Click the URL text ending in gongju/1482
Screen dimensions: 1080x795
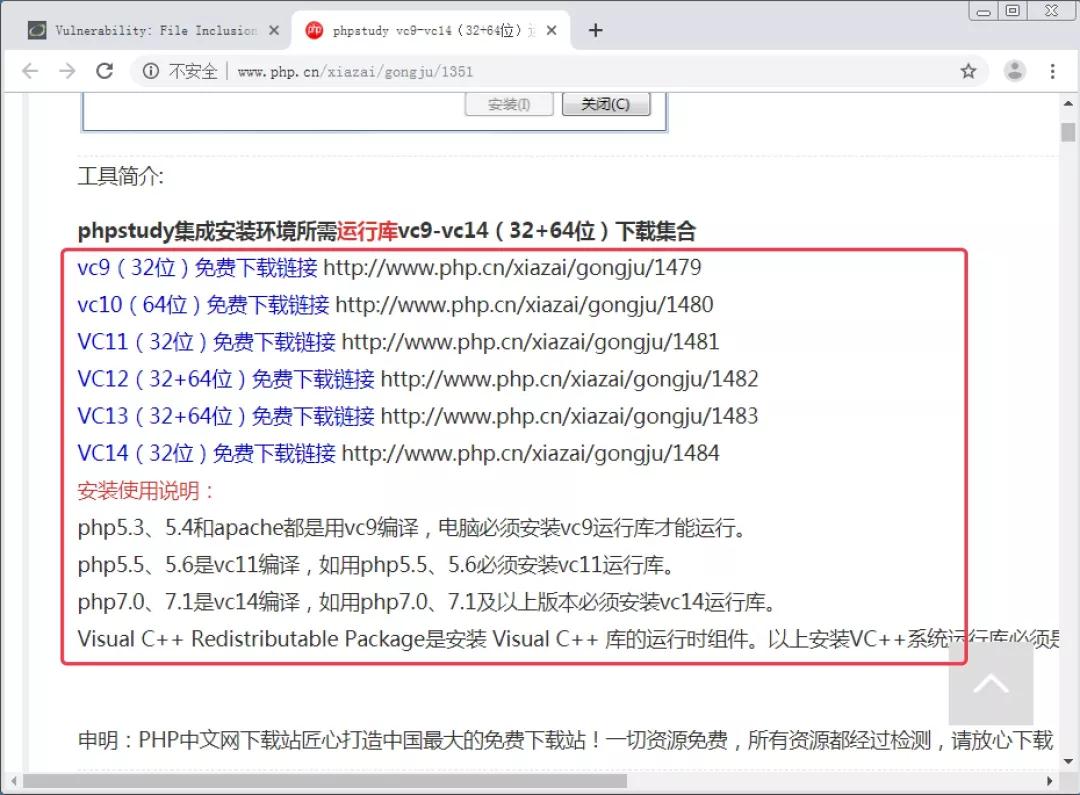[x=570, y=379]
